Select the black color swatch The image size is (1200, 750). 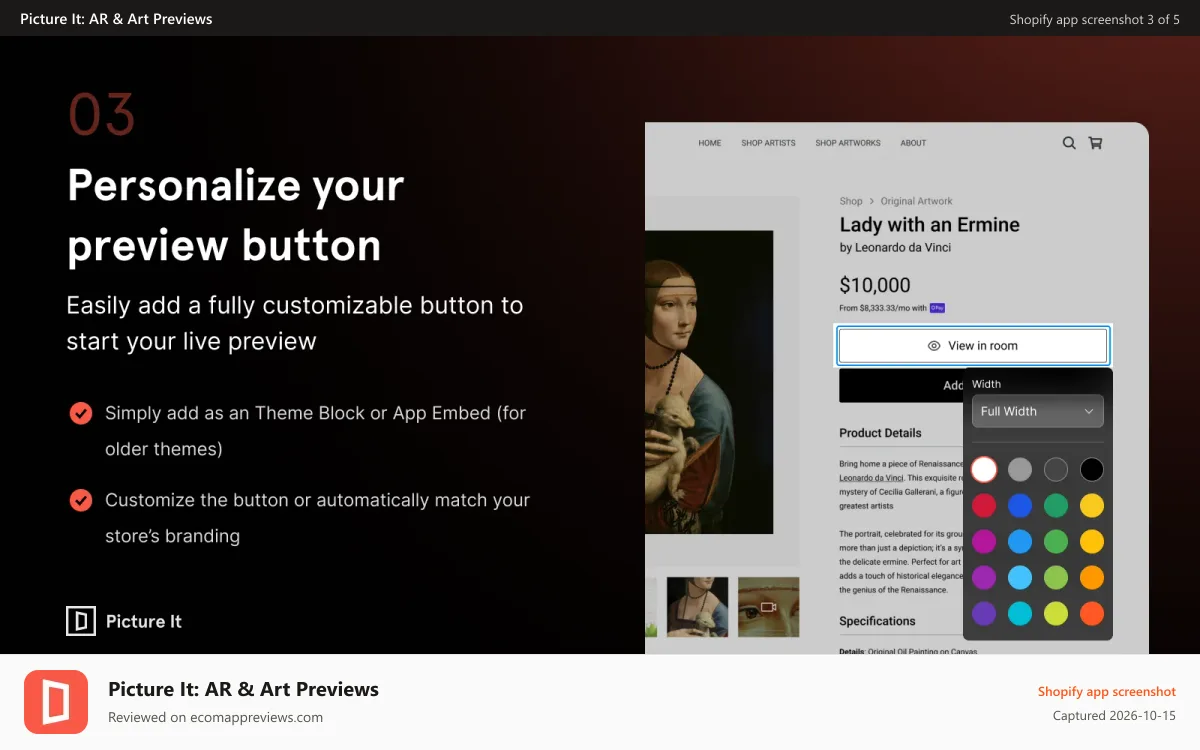click(x=1092, y=469)
